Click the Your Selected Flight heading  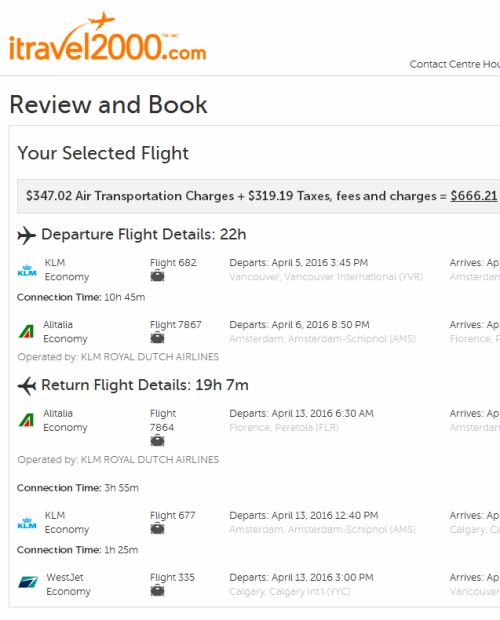pos(103,153)
